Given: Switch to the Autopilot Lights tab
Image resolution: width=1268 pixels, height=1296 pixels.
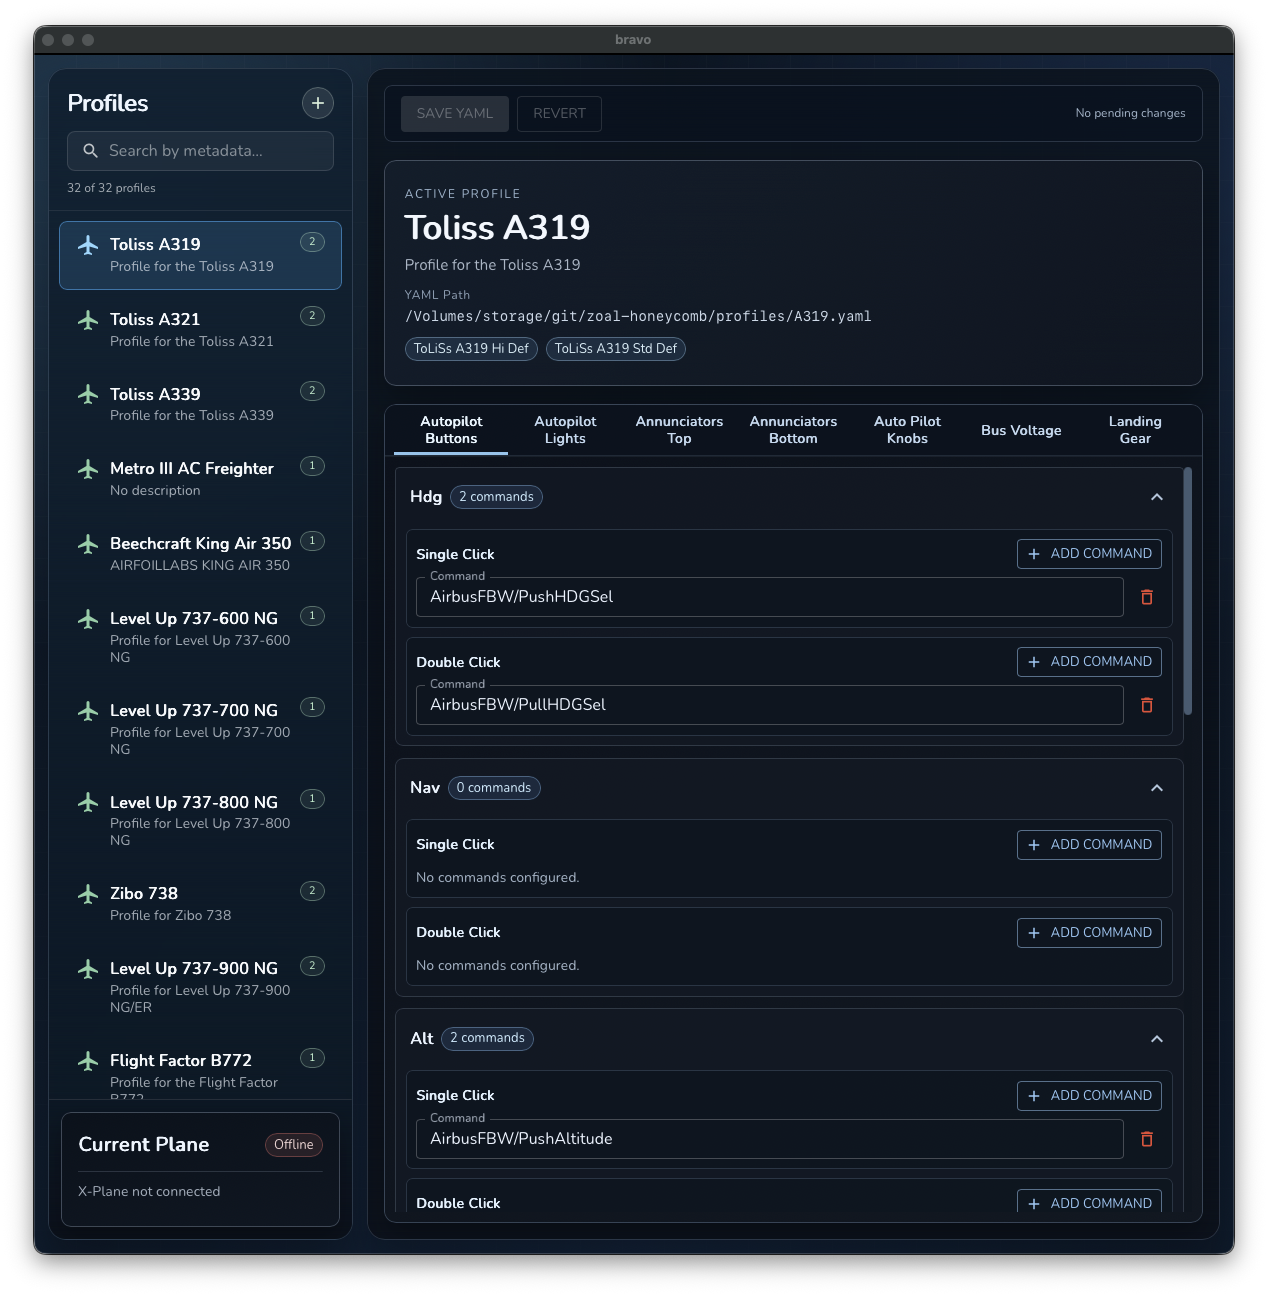Looking at the screenshot, I should [565, 430].
